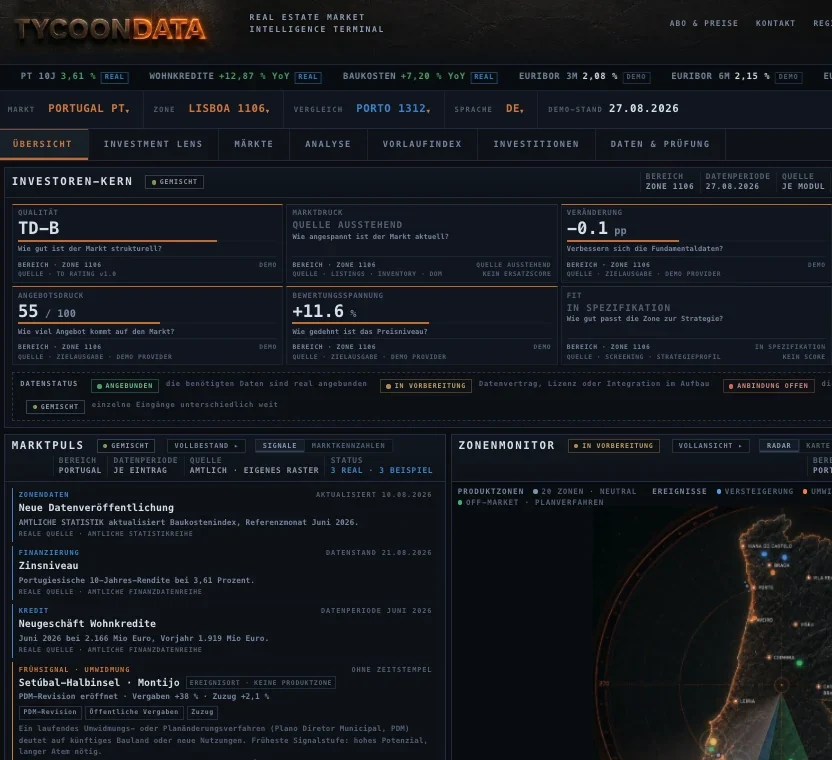
Task: Click the Demo-Stand 27.08.2026 date
Action: pyautogui.click(x=644, y=108)
